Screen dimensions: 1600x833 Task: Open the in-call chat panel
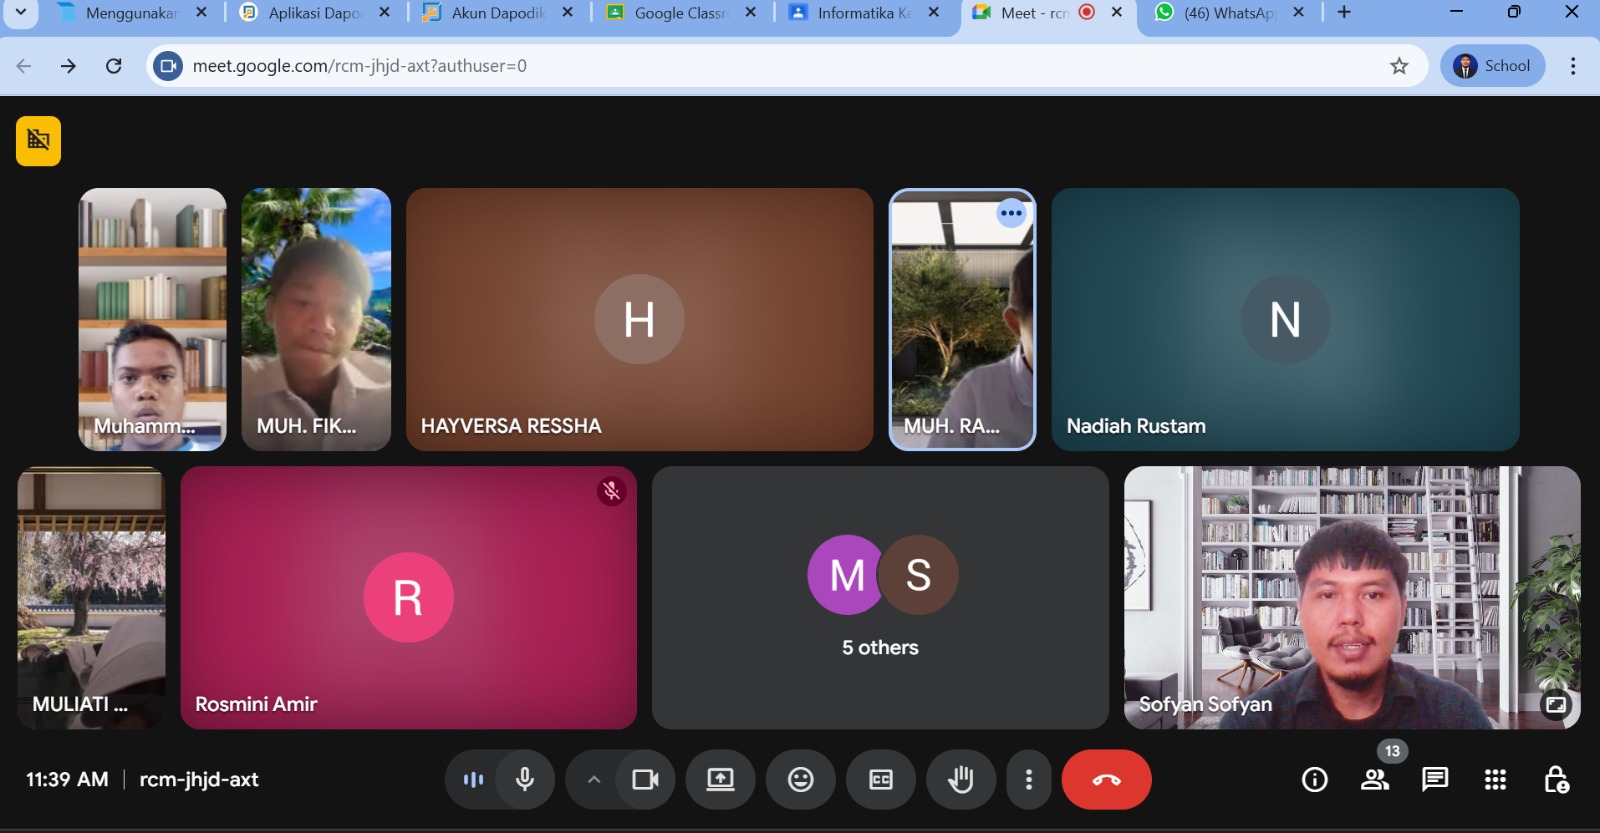(1435, 779)
